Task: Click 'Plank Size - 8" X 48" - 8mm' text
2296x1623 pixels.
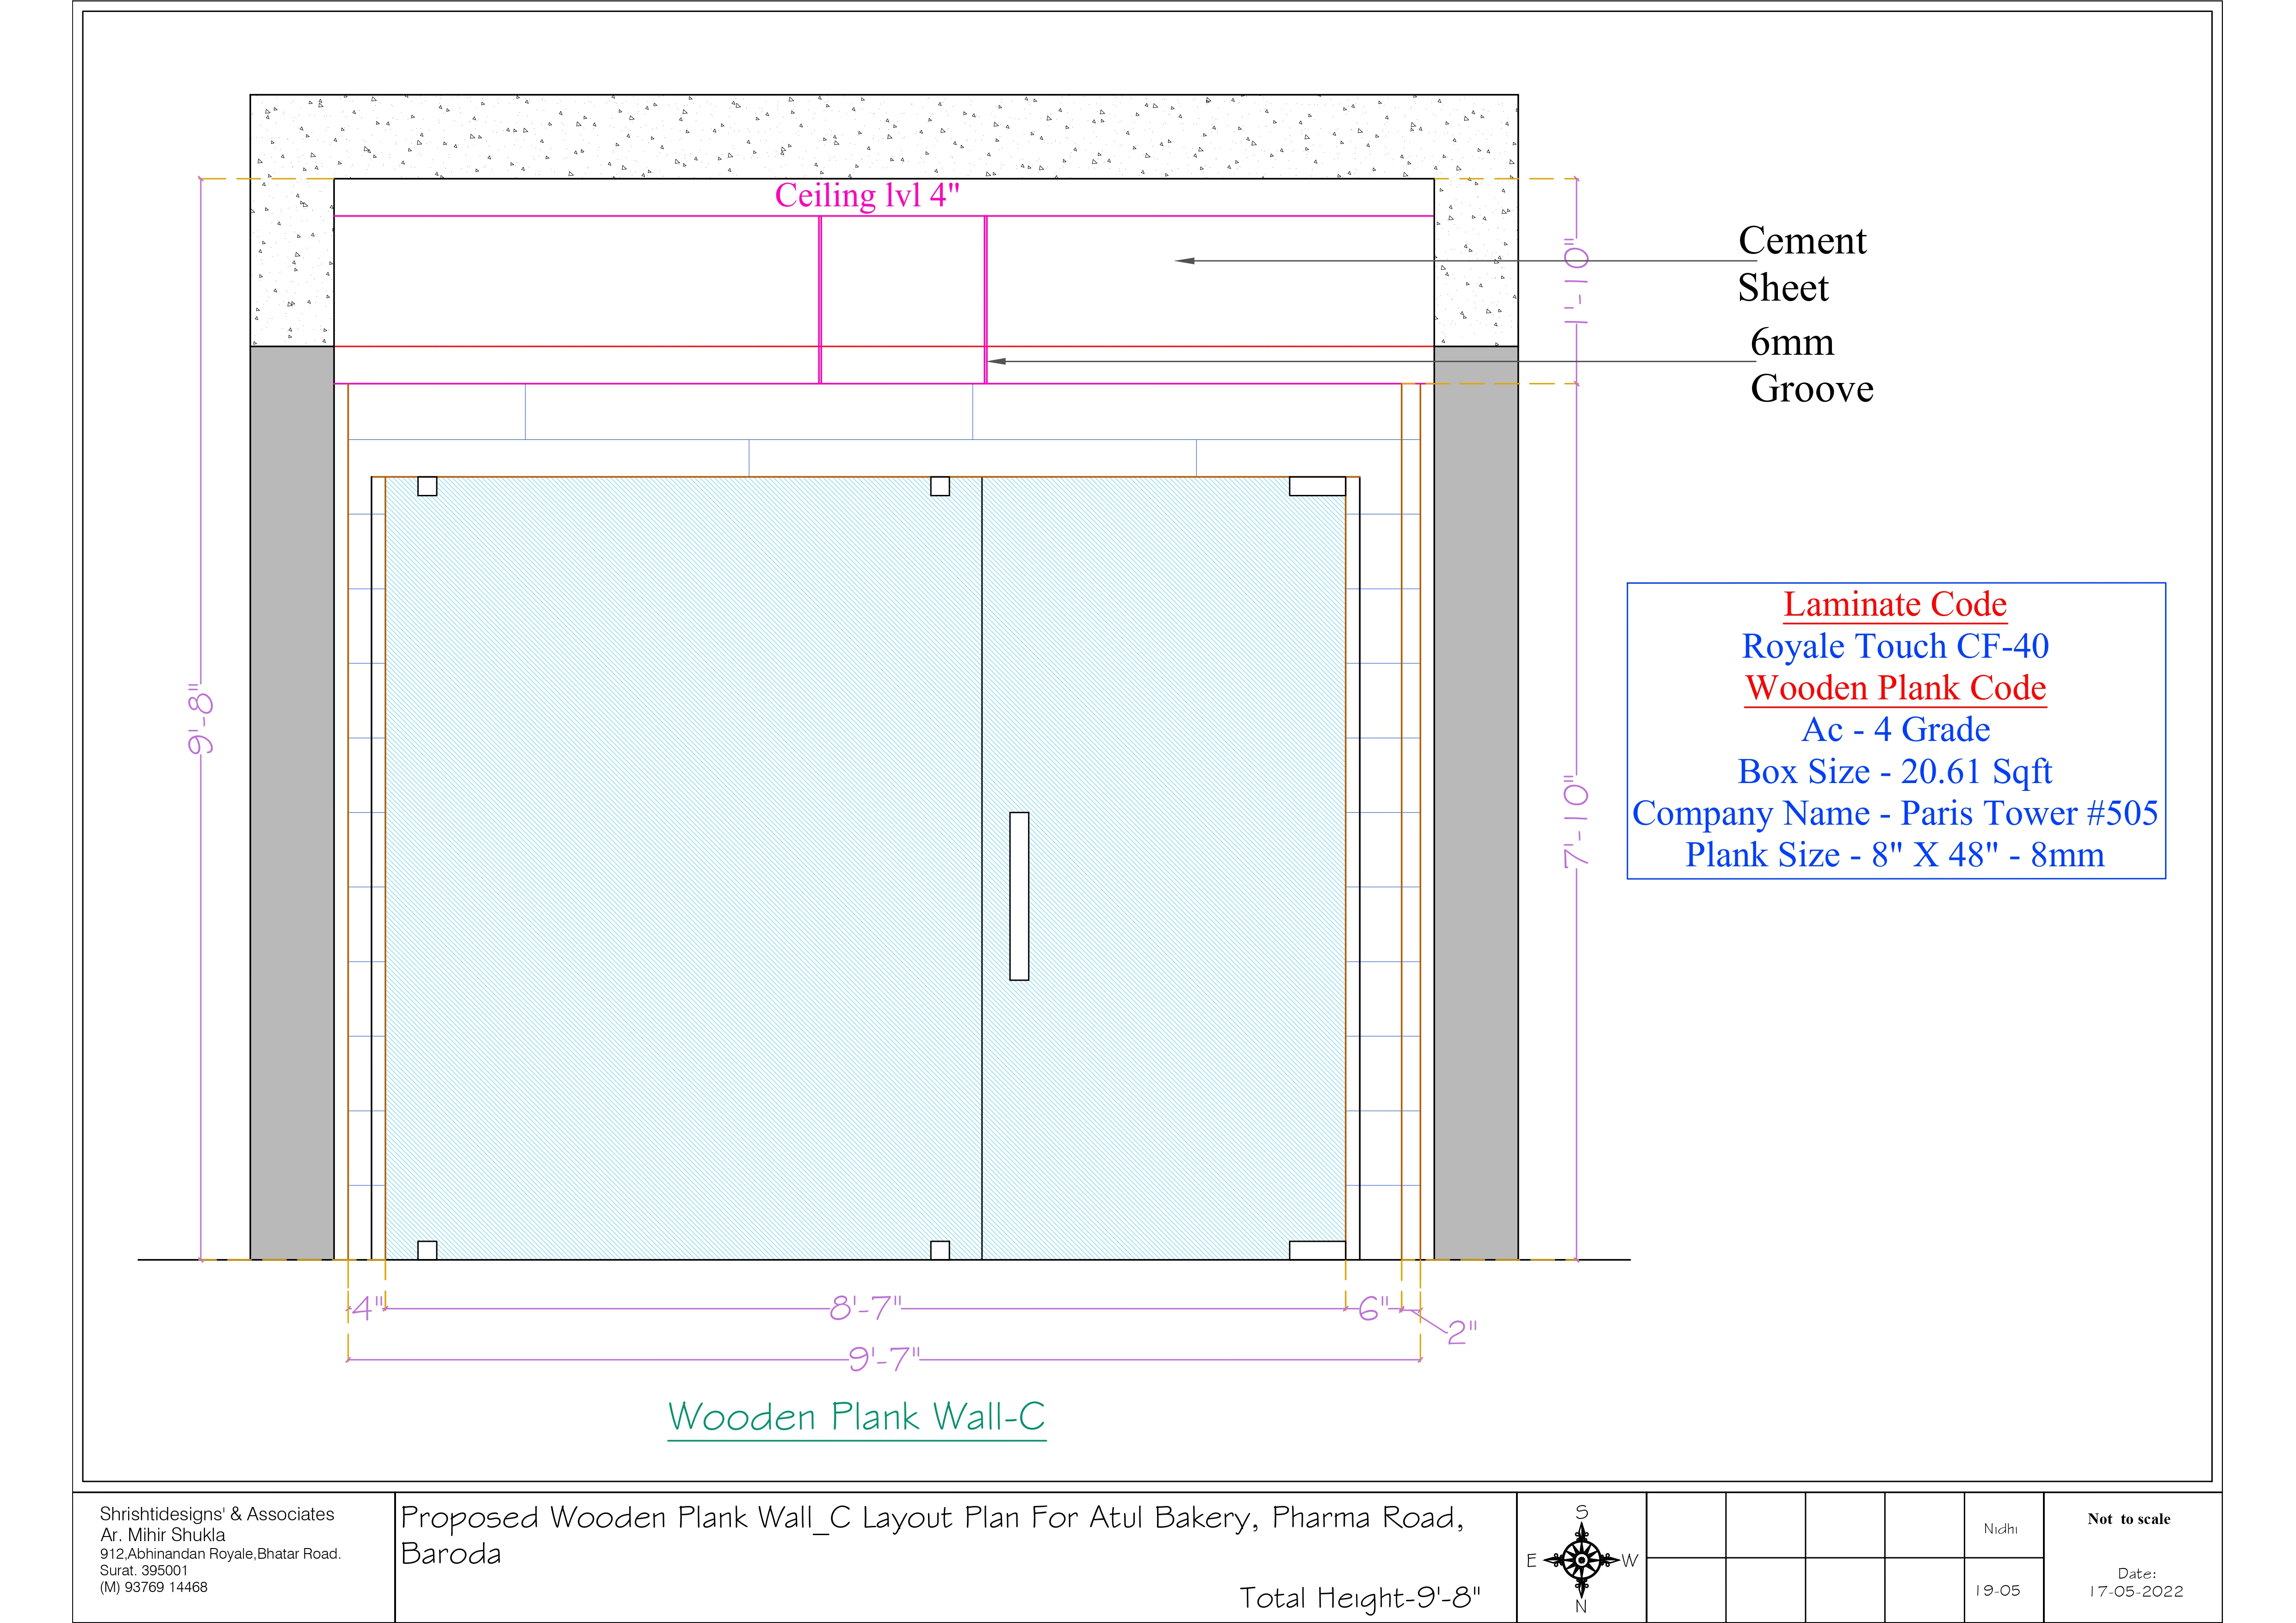Action: (x=1895, y=855)
